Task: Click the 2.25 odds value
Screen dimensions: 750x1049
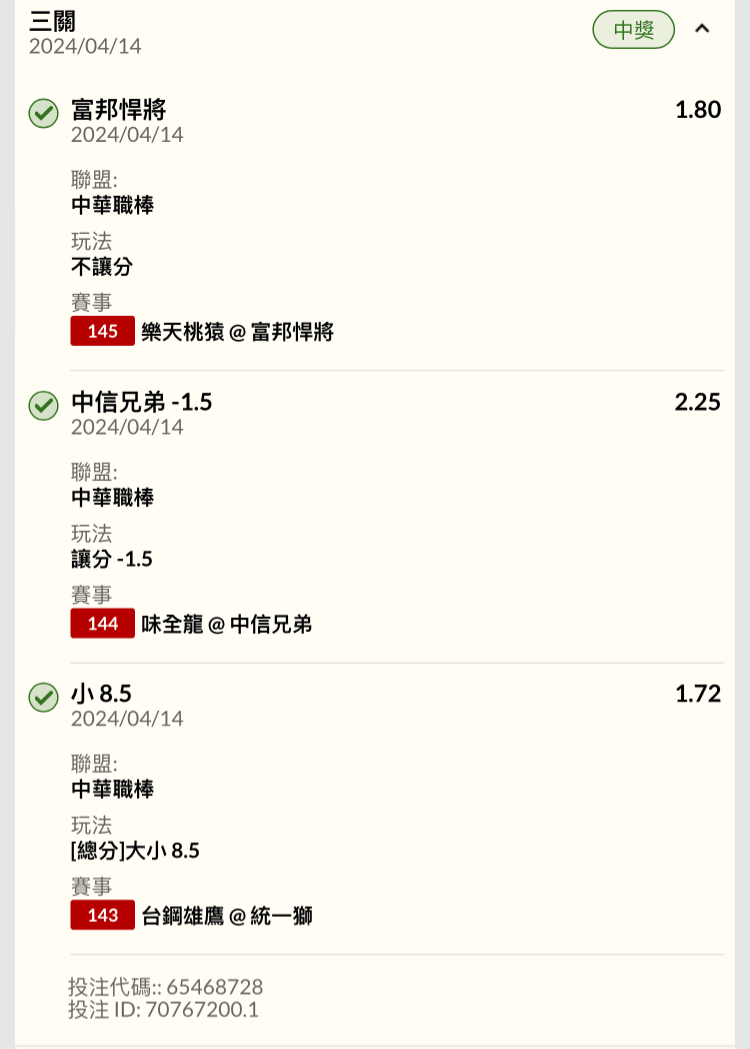Action: click(x=697, y=401)
